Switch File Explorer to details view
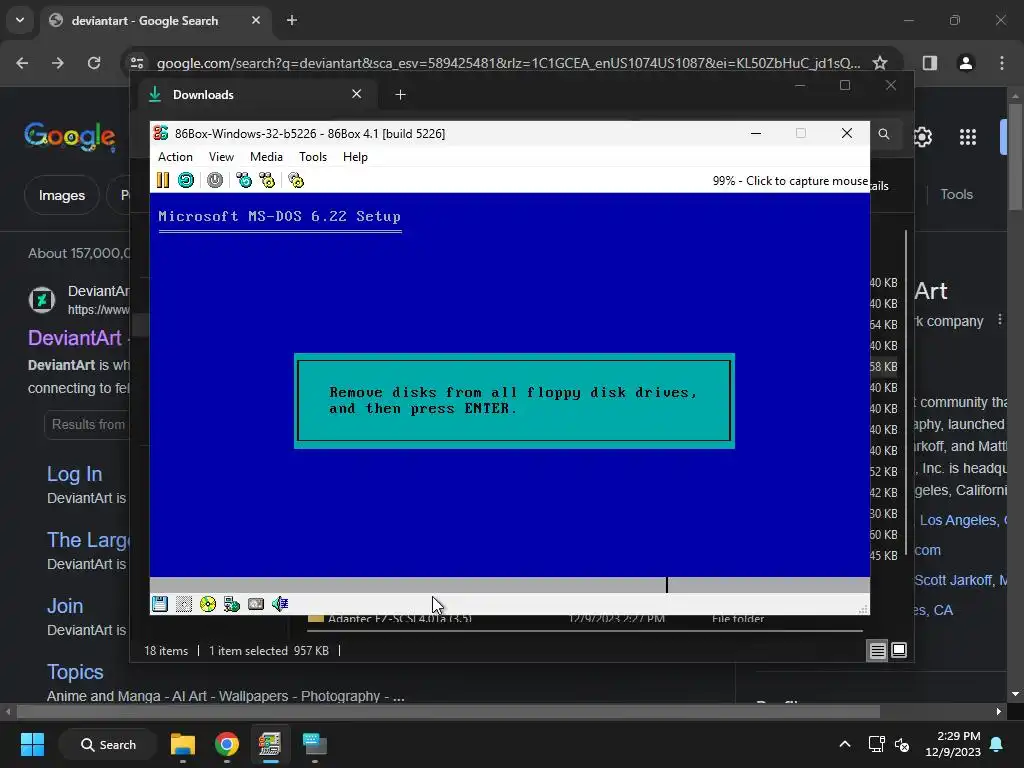This screenshot has height=768, width=1024. (877, 650)
